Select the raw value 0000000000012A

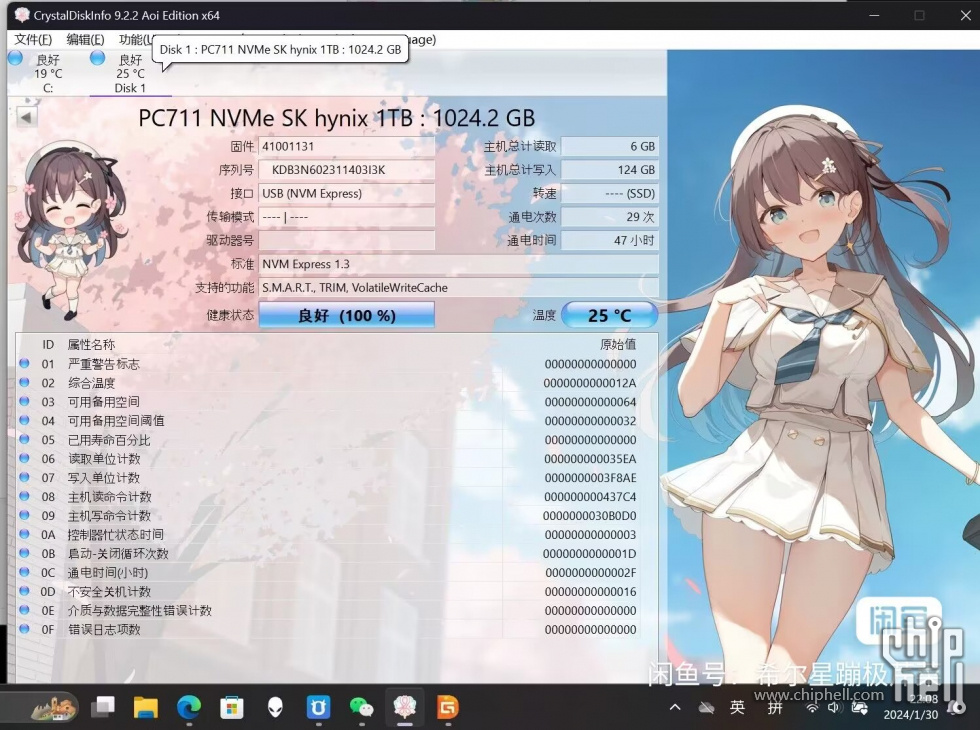pyautogui.click(x=590, y=382)
